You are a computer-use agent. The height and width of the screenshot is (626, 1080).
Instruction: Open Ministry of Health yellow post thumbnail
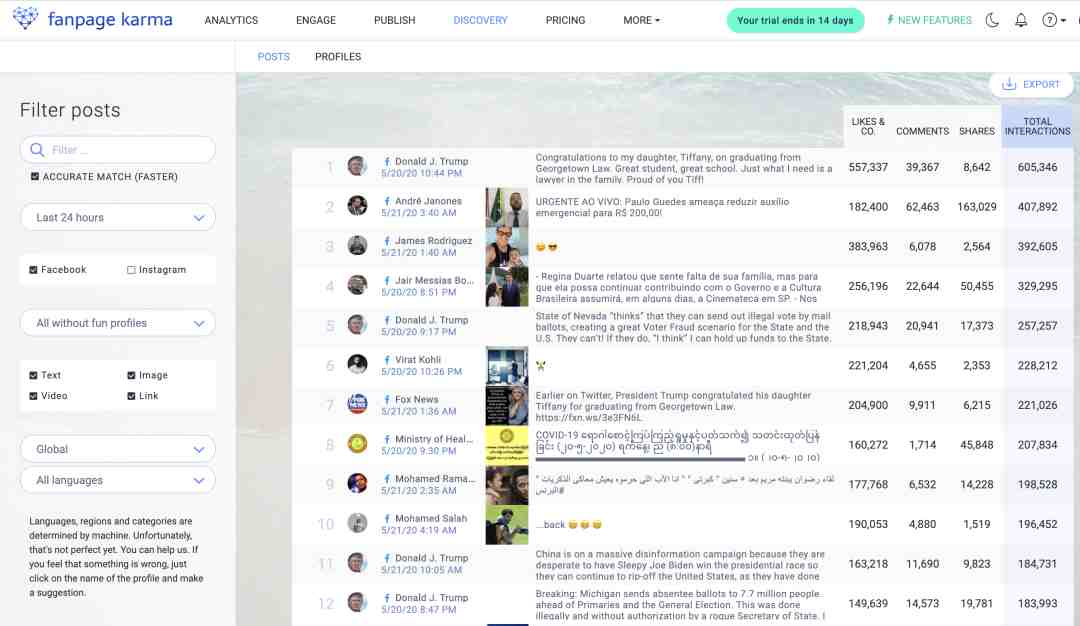tap(507, 444)
